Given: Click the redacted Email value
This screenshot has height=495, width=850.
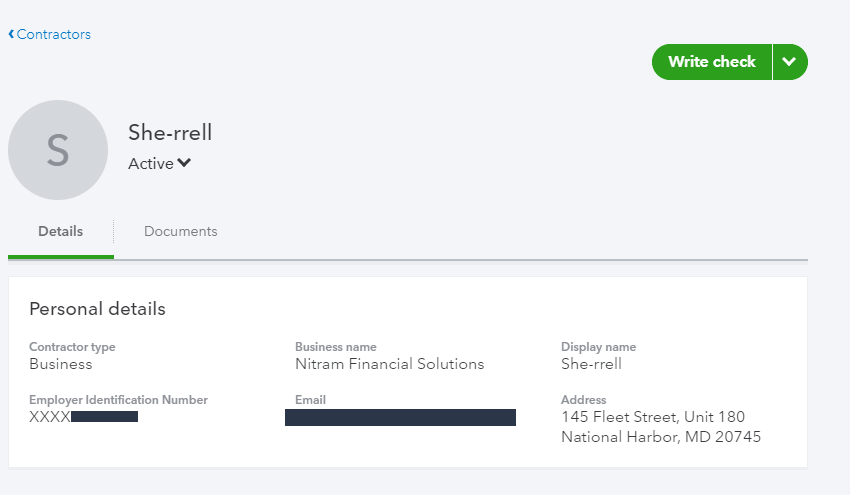Looking at the screenshot, I should (x=400, y=417).
